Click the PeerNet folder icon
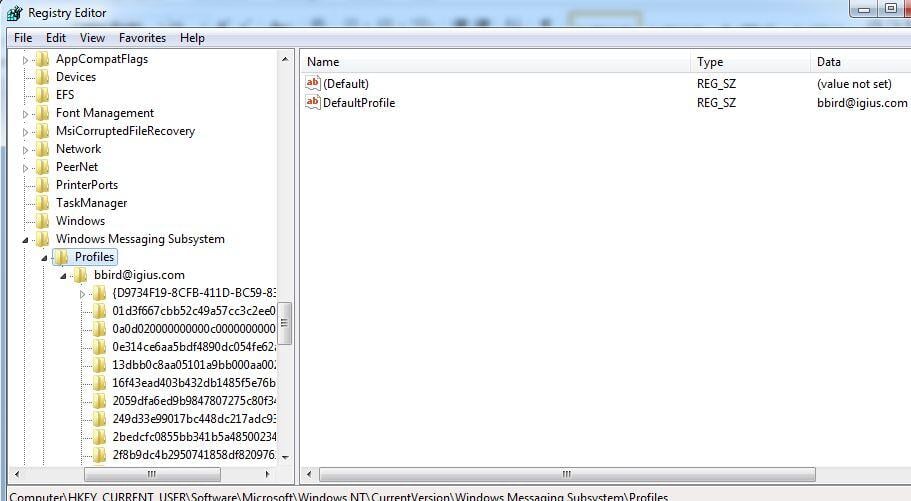 tap(43, 167)
